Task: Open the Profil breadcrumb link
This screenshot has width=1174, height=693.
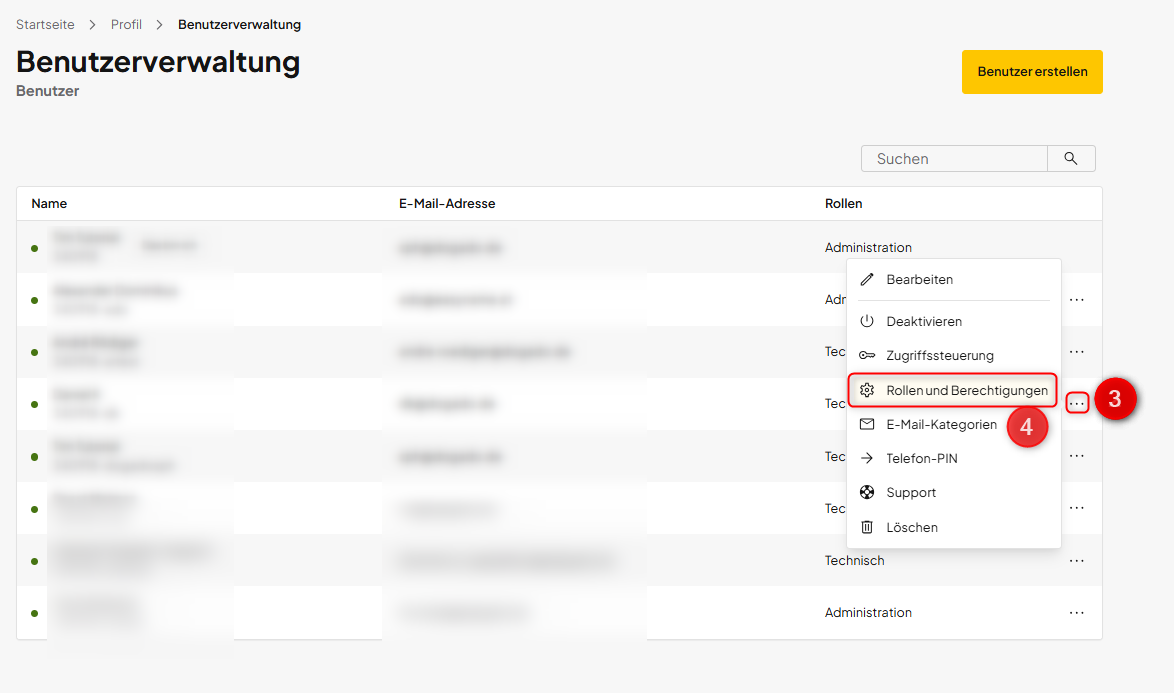Action: pyautogui.click(x=126, y=24)
